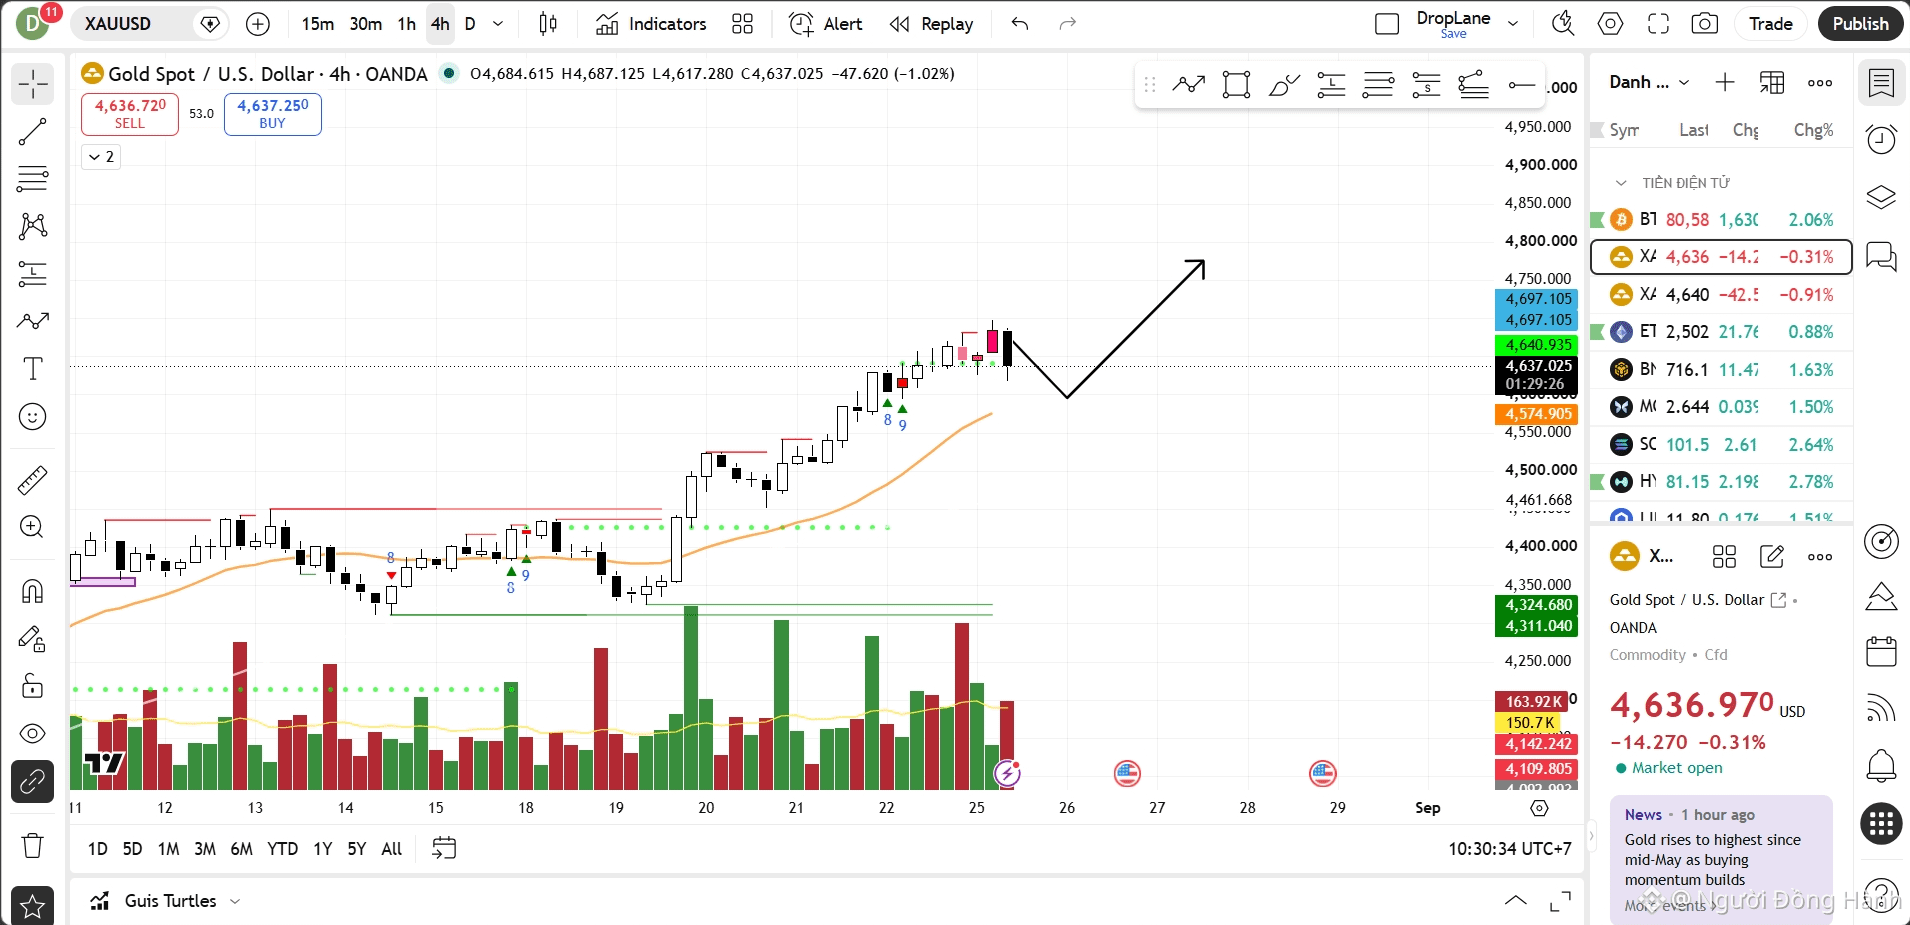Collapse the bottom strategy panel

[x=1516, y=901]
